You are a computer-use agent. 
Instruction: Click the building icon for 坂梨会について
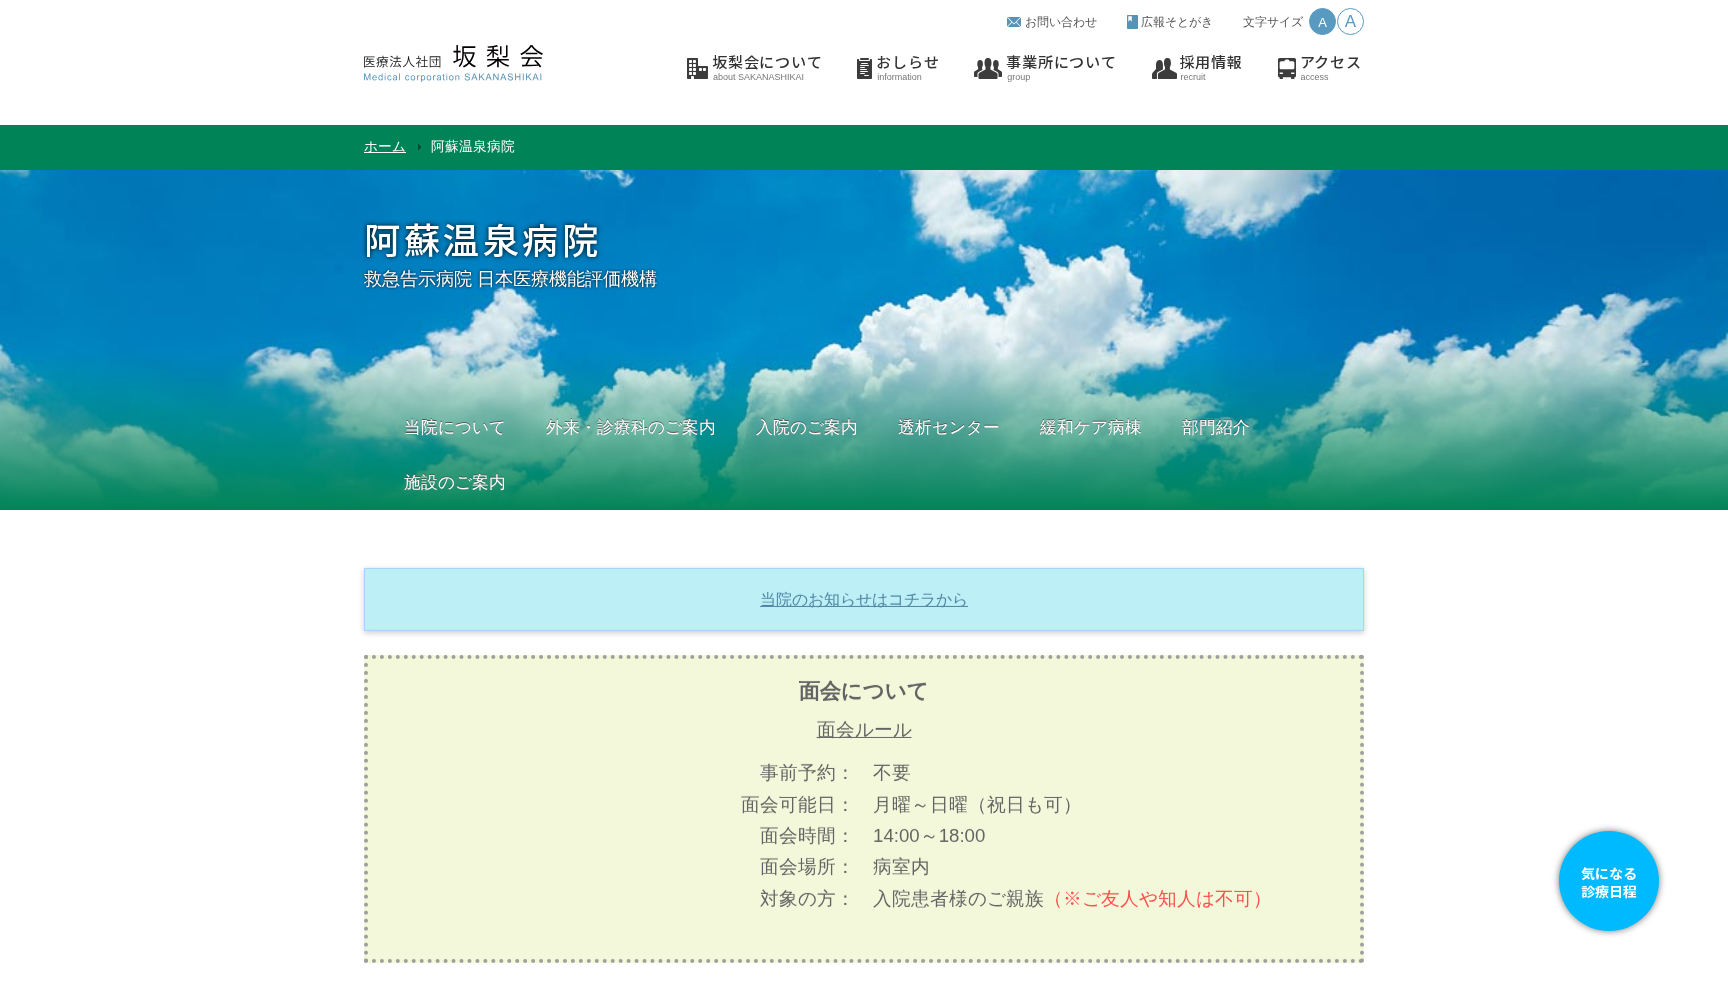[696, 67]
